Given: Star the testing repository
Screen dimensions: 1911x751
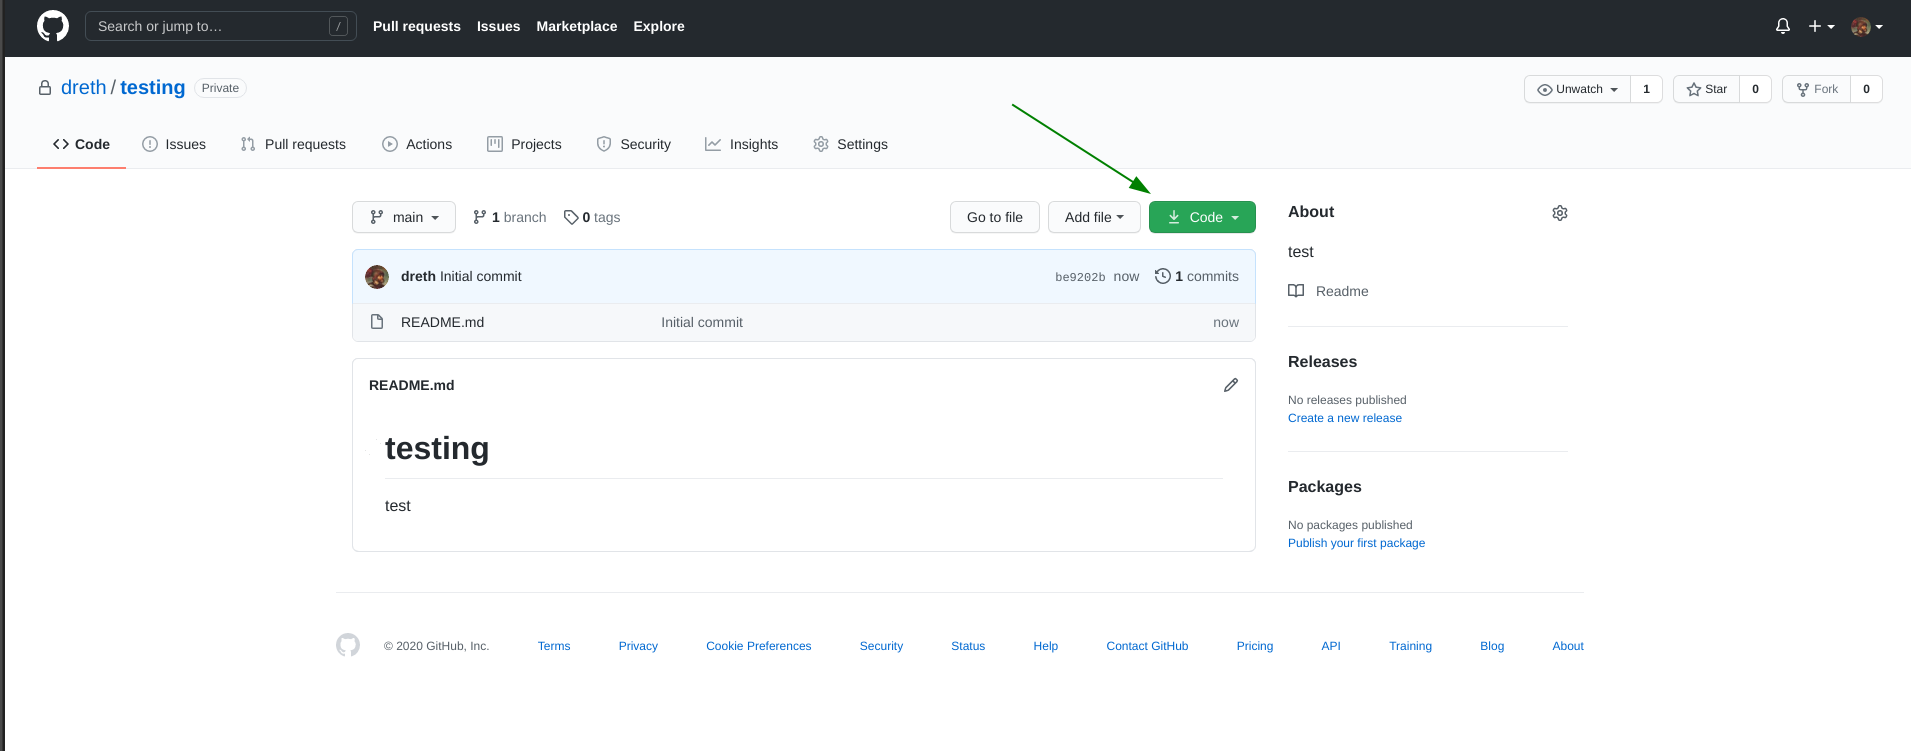Looking at the screenshot, I should click(x=1707, y=89).
